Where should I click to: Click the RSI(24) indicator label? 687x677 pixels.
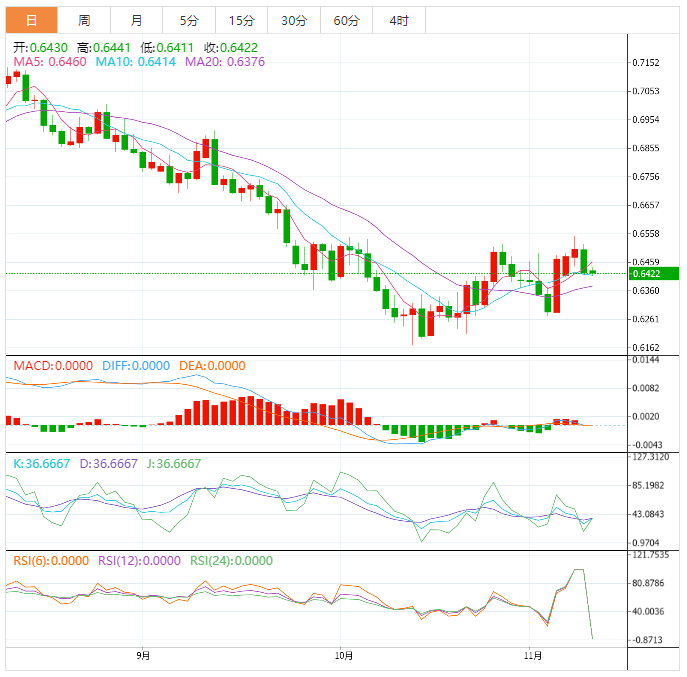coord(231,561)
